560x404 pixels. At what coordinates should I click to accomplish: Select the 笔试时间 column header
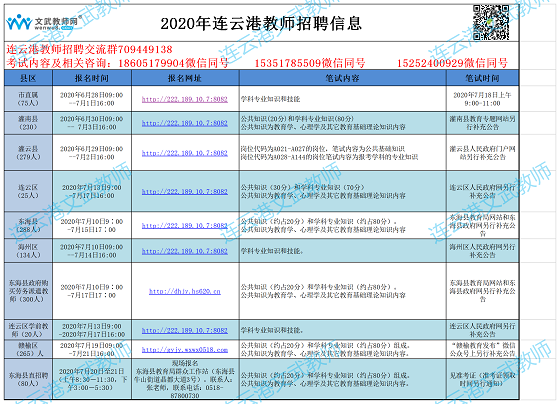pos(482,78)
